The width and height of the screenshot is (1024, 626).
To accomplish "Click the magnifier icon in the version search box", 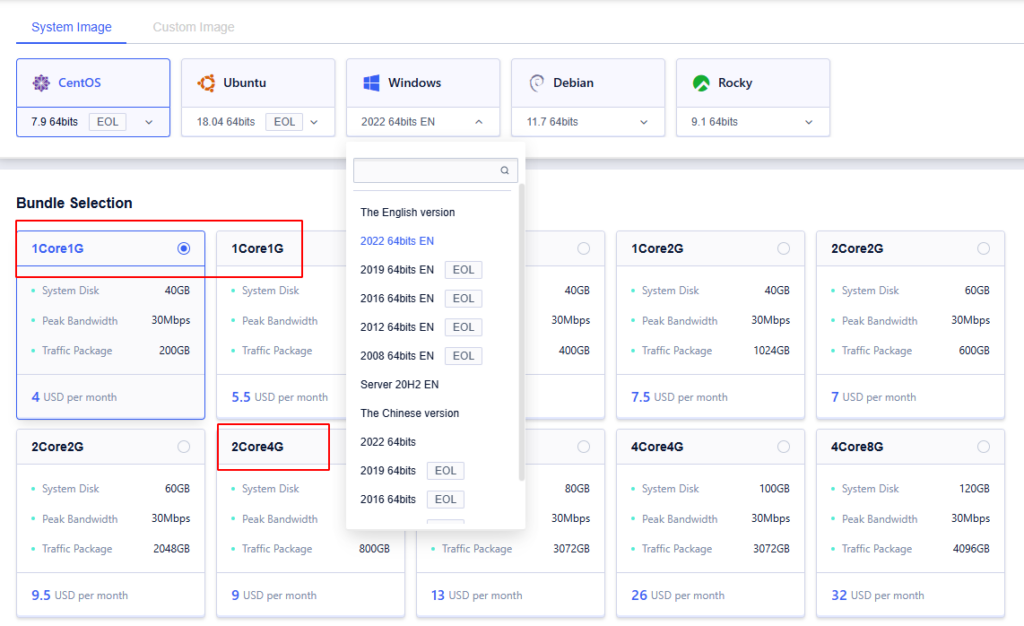I will click(505, 170).
